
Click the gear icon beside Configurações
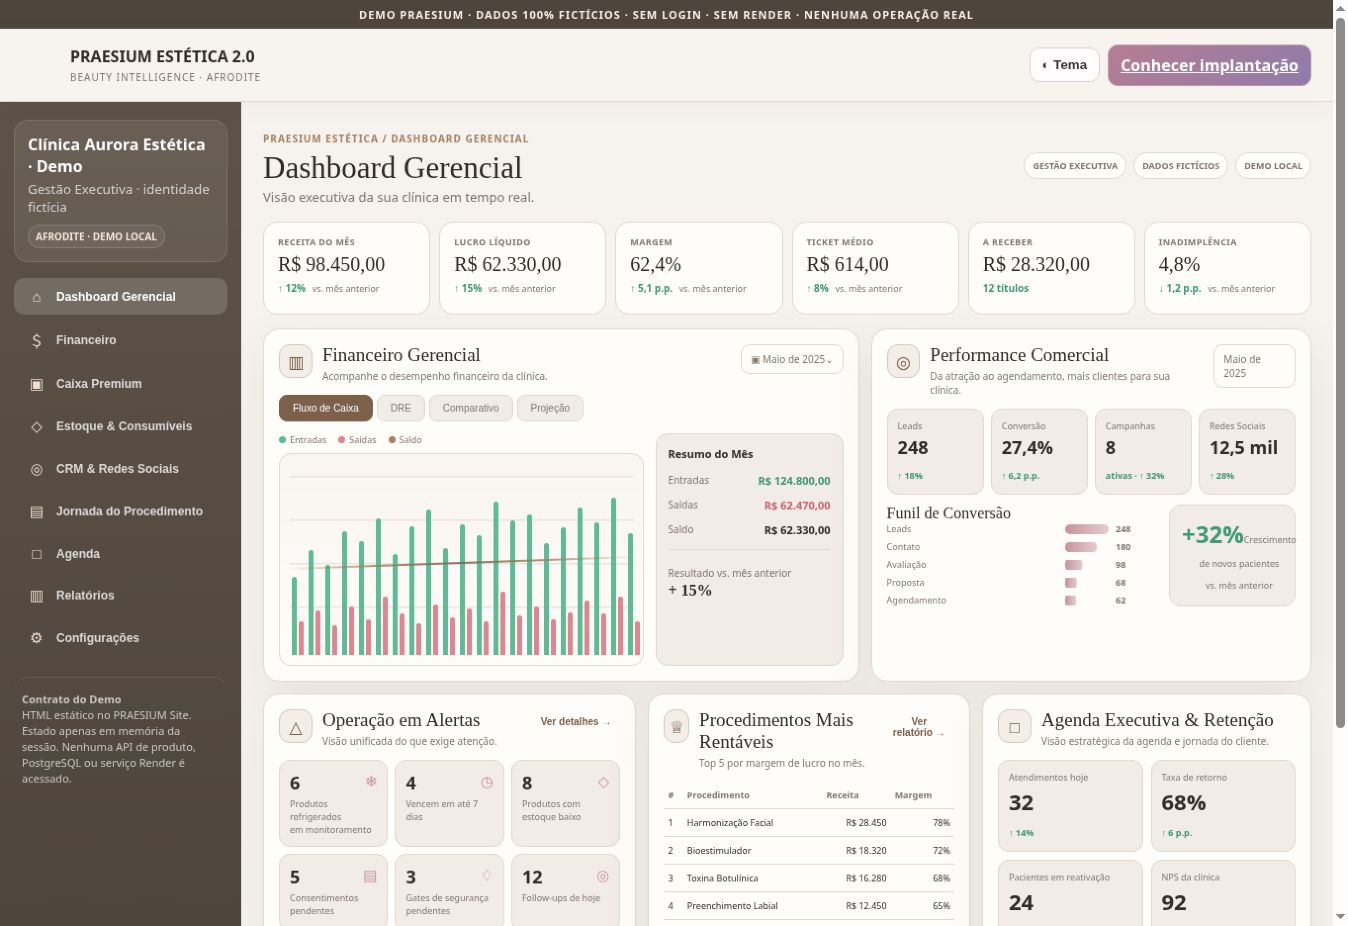[37, 638]
